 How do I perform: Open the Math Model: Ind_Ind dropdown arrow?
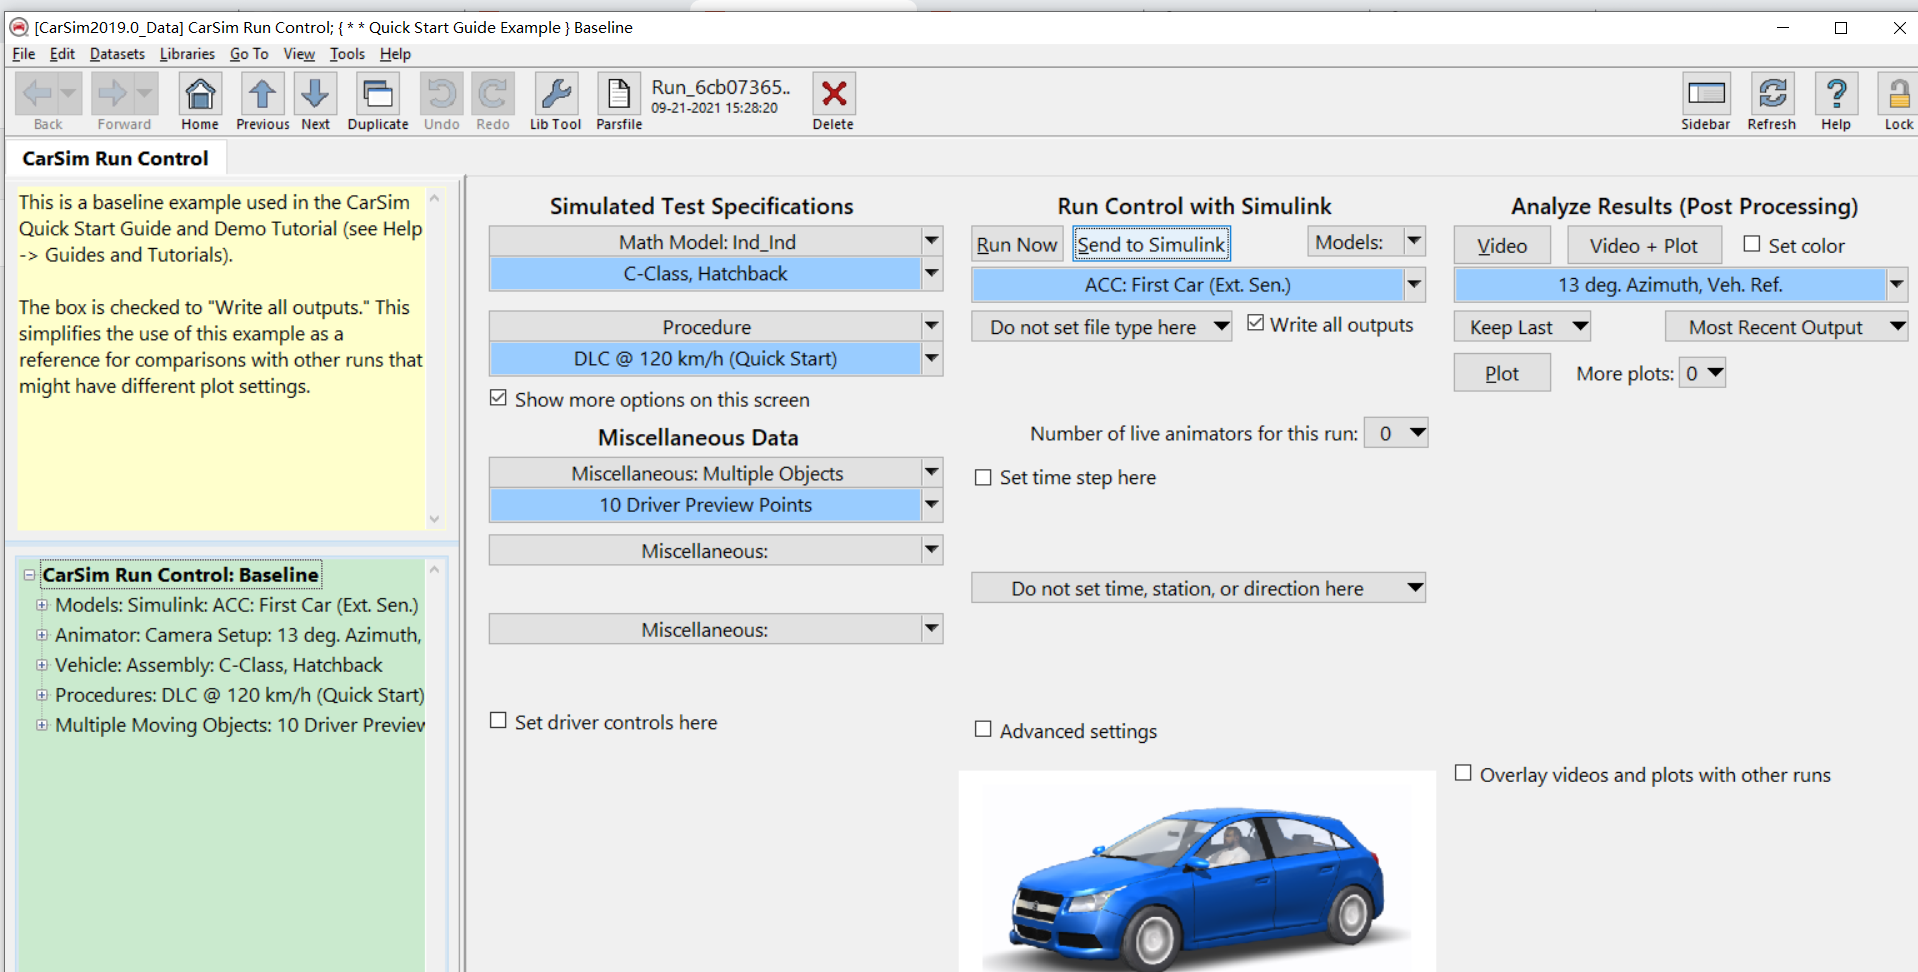[x=931, y=241]
